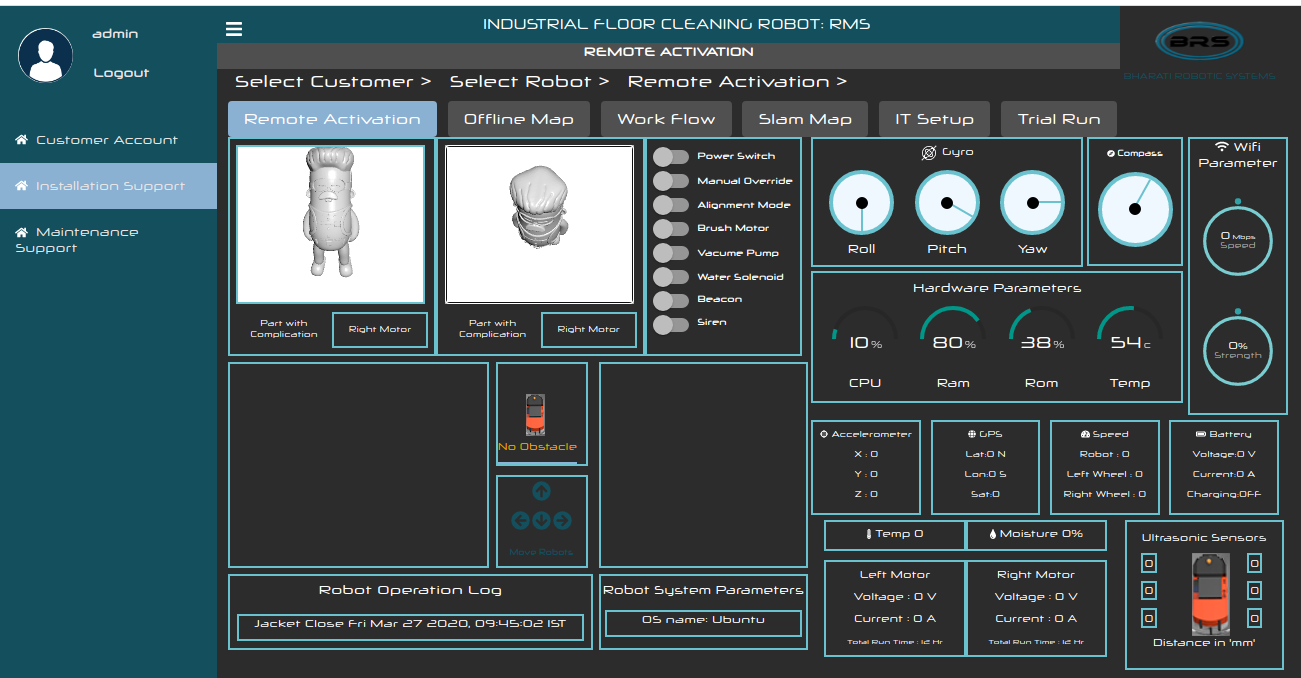
Task: Toggle the Water Solenoid switch
Action: coord(671,276)
